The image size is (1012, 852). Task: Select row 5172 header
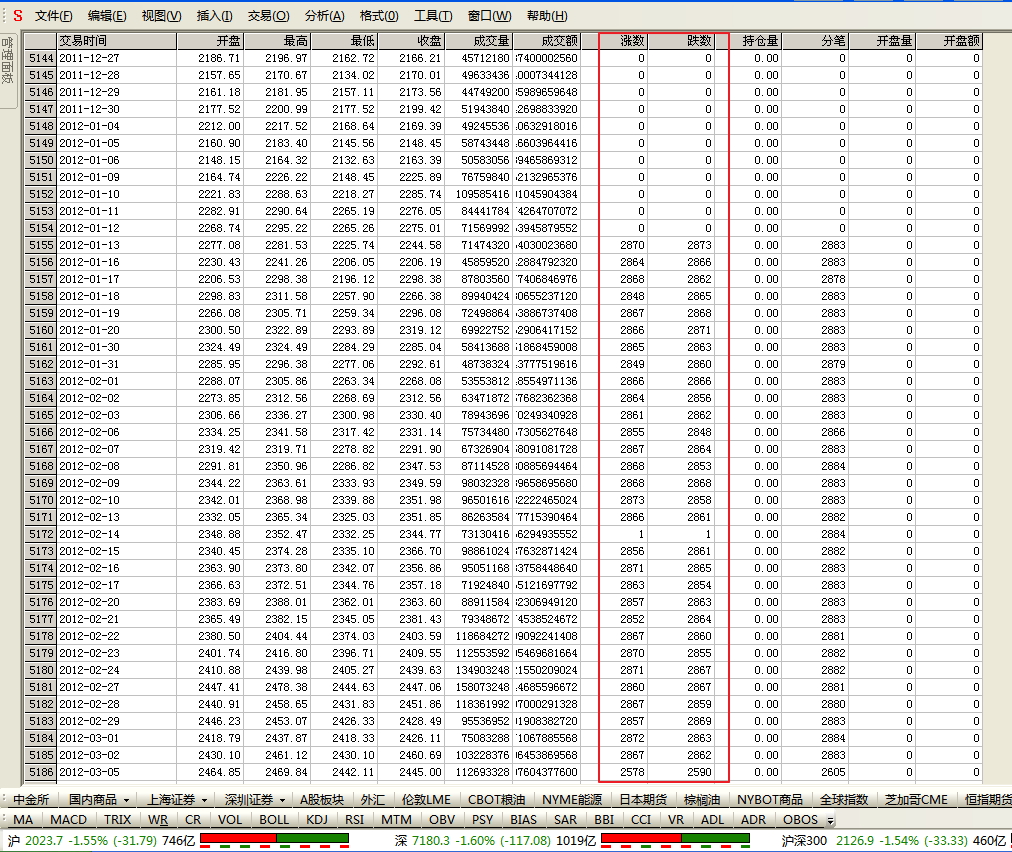(x=40, y=535)
